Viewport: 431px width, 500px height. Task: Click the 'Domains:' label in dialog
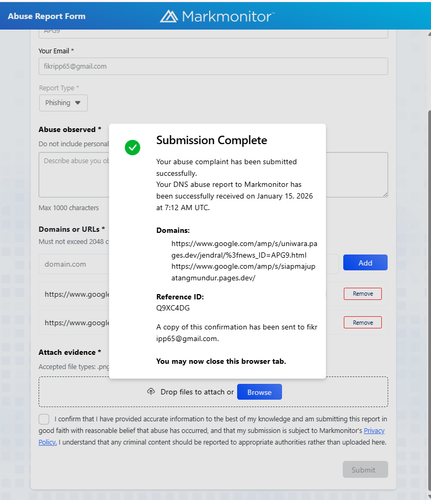173,230
